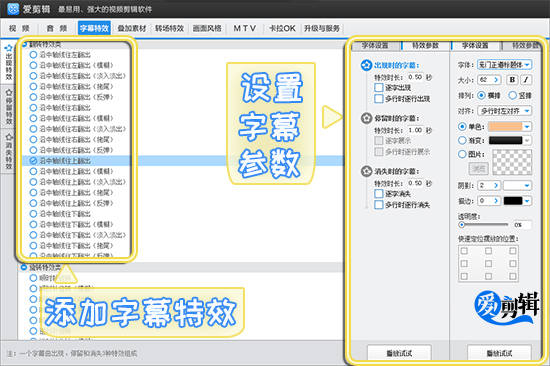
Task: Click the black 渐变 gradient swatch
Action: (x=505, y=140)
